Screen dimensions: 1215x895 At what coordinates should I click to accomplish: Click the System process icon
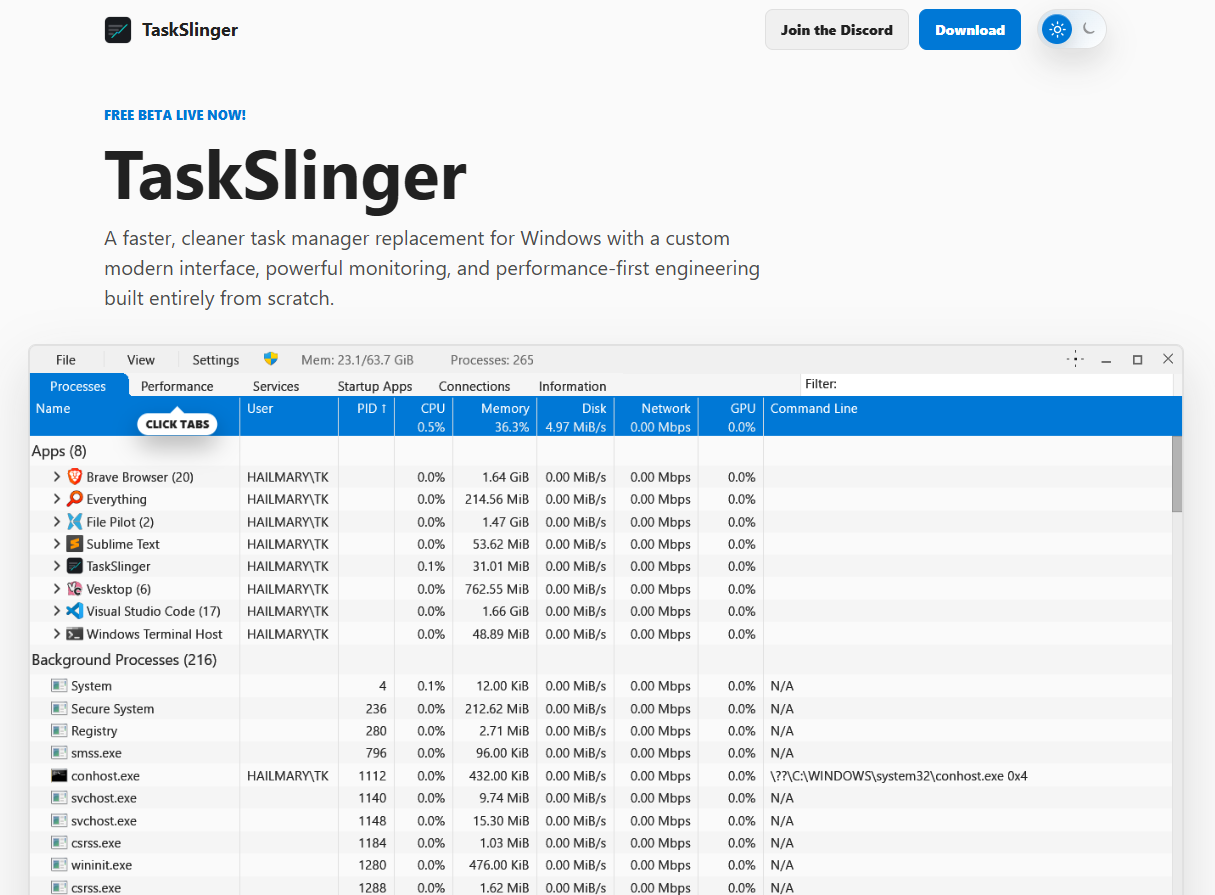point(59,686)
